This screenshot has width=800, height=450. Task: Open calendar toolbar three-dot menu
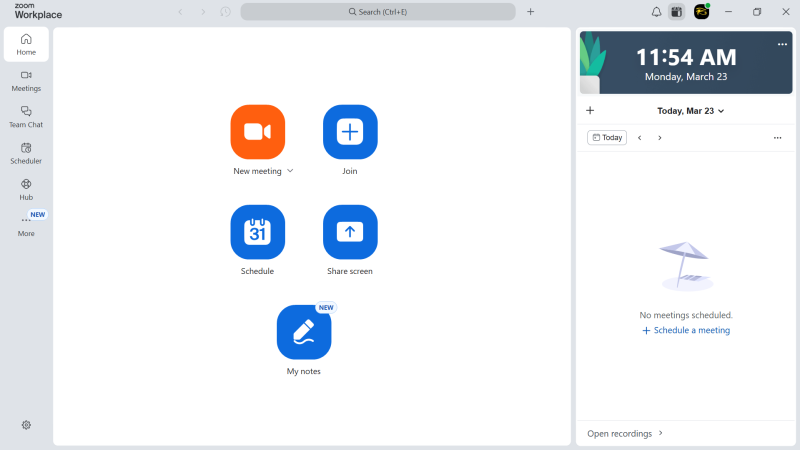777,138
